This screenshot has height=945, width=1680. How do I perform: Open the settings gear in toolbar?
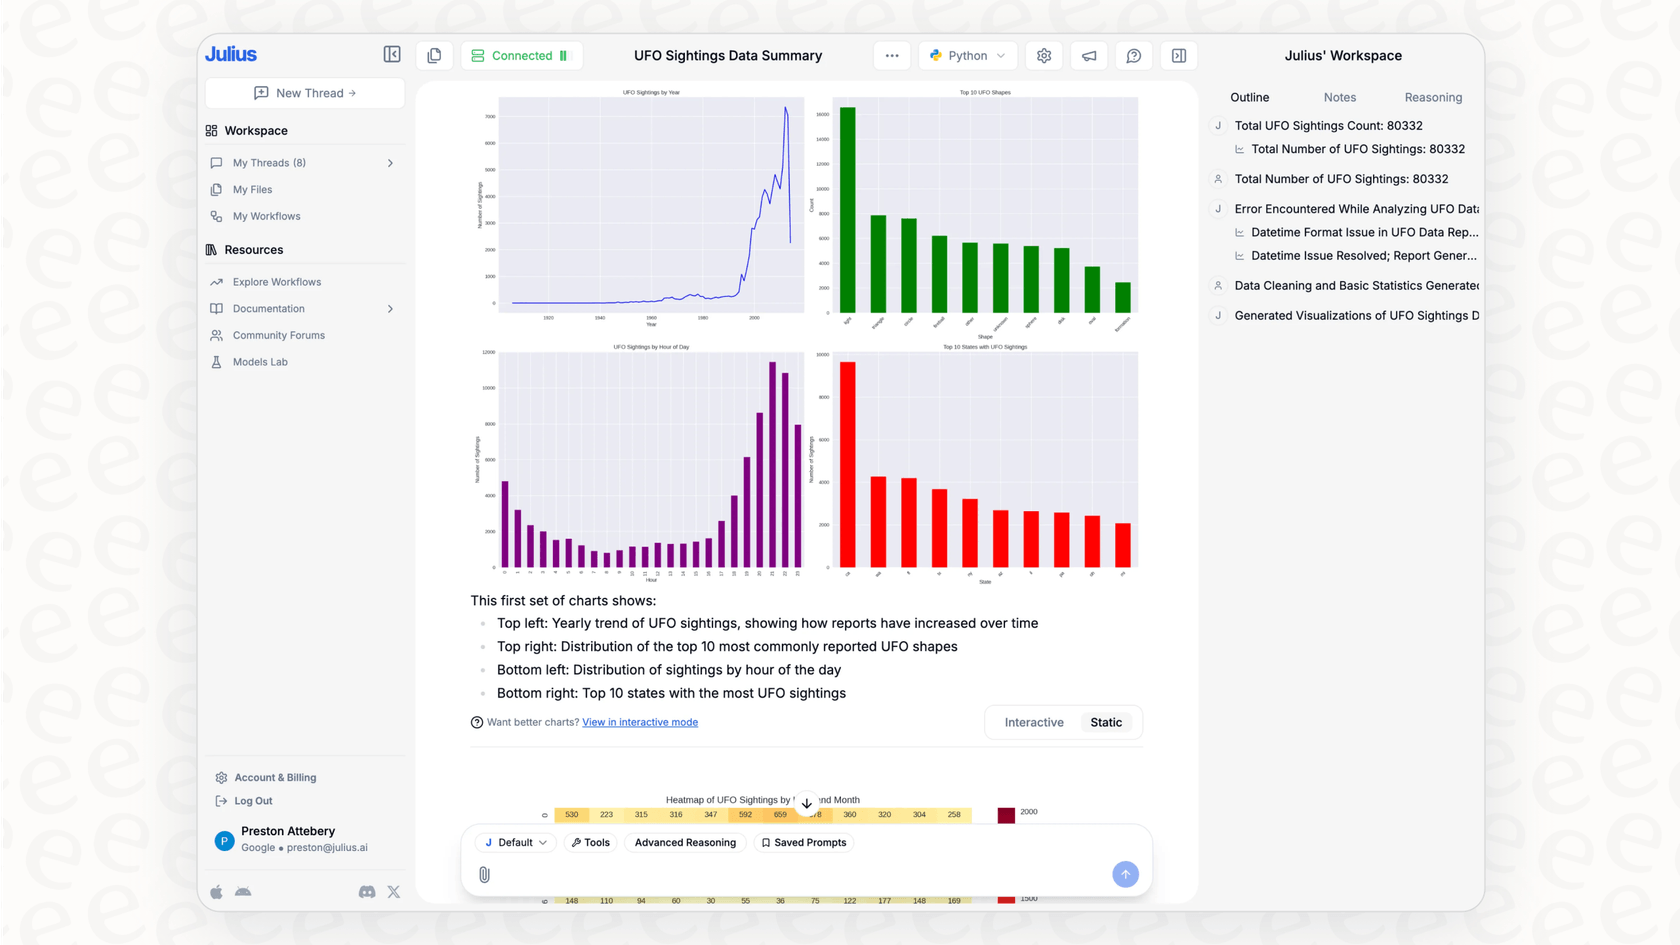[1044, 56]
